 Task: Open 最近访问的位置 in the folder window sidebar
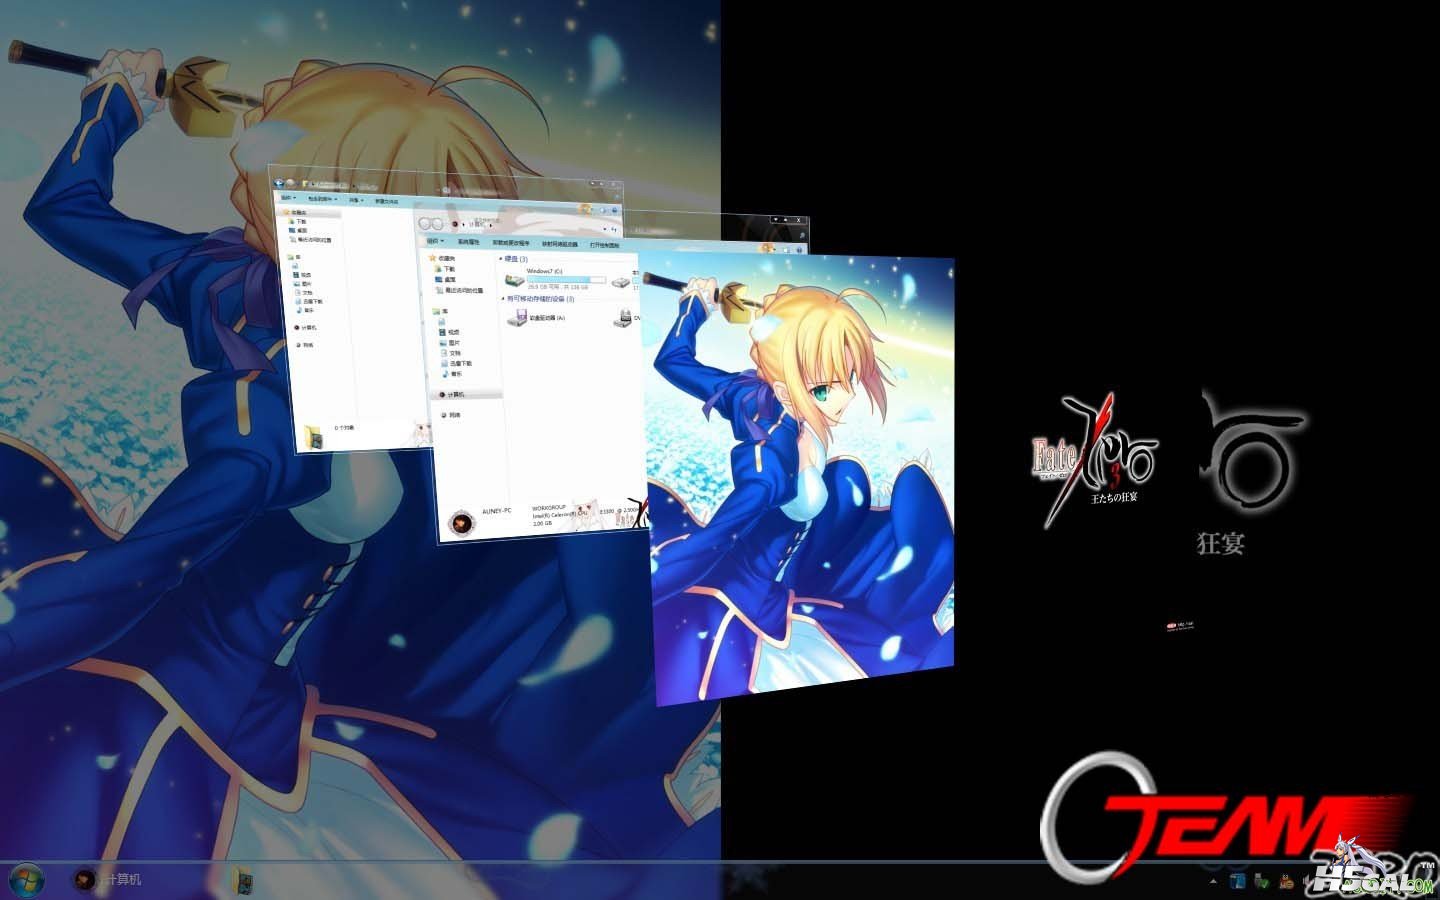311,240
